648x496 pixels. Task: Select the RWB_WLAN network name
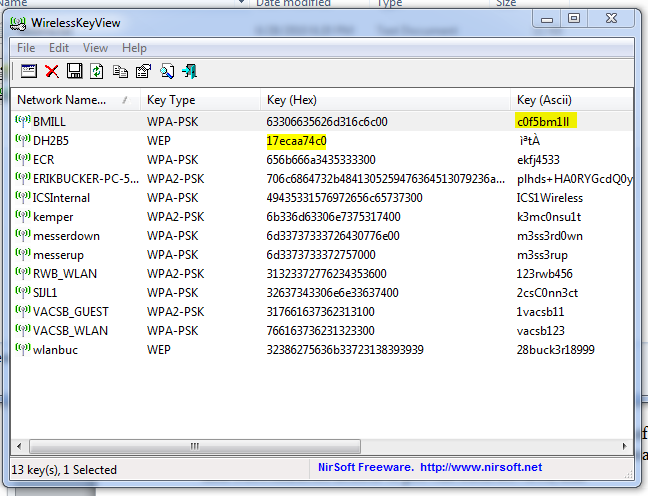(x=65, y=274)
